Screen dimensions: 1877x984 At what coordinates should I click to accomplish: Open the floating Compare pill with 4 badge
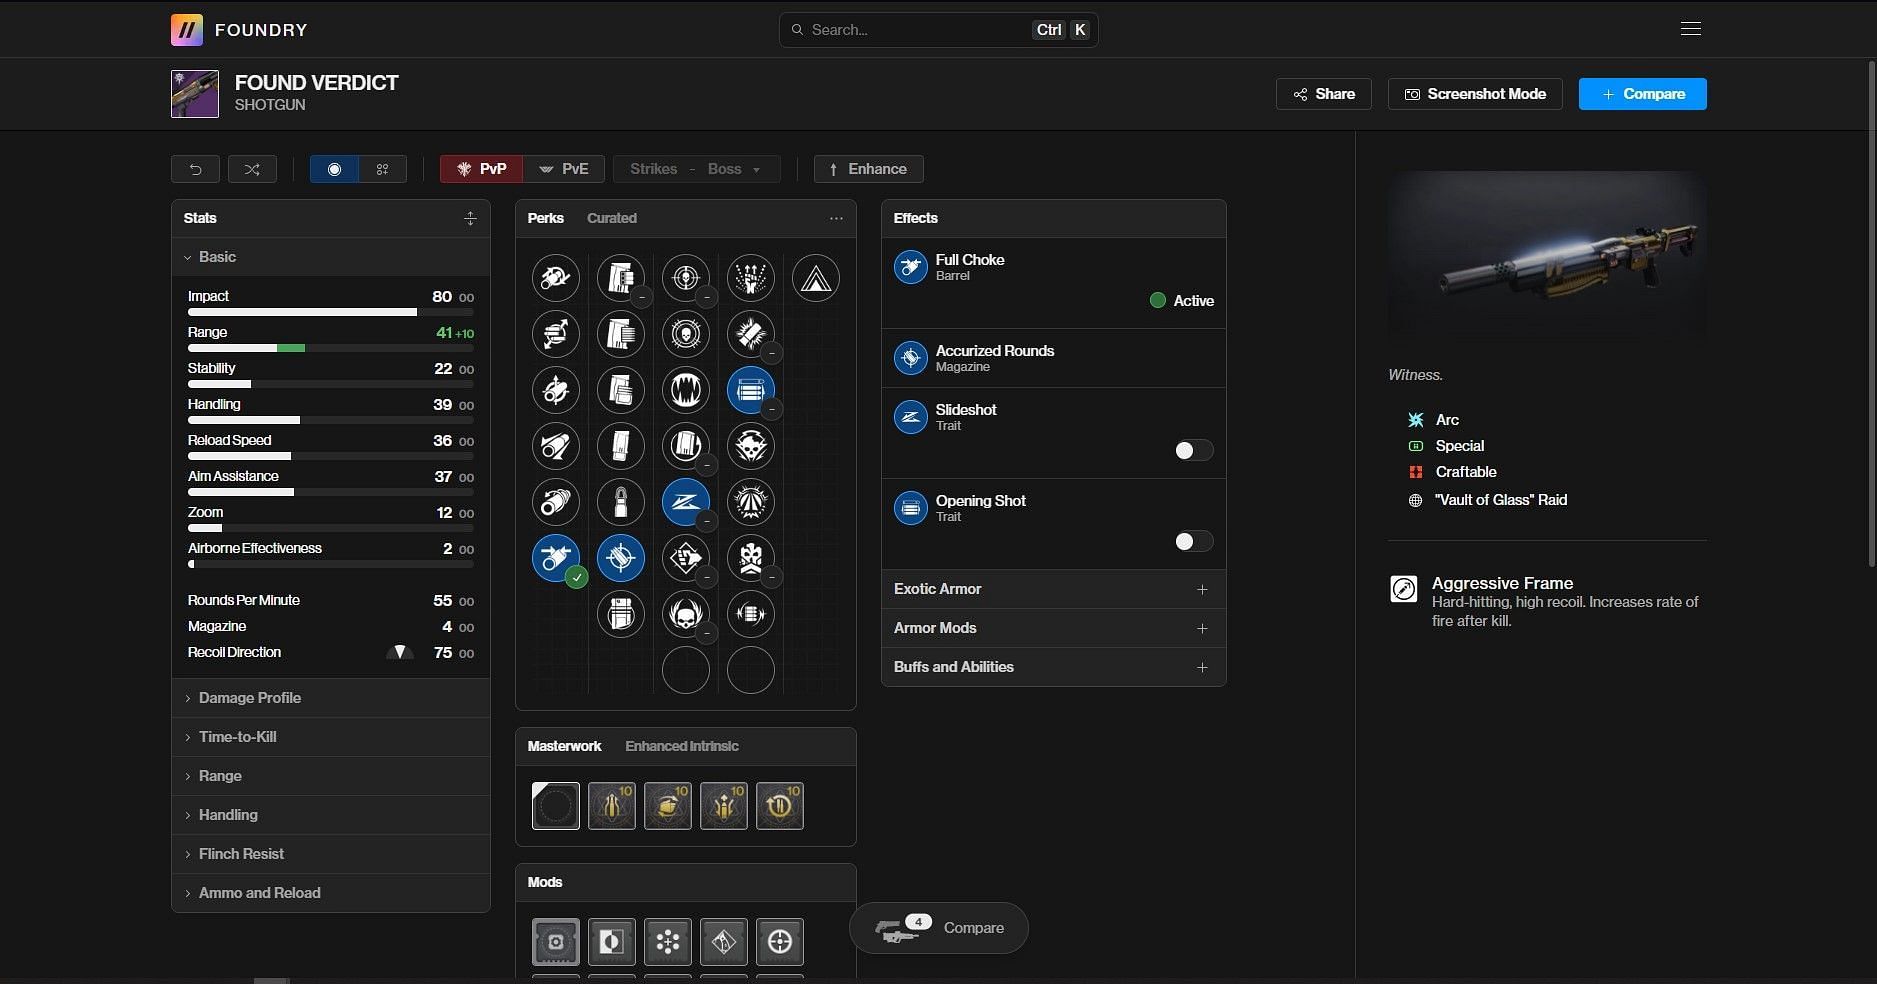coord(938,928)
